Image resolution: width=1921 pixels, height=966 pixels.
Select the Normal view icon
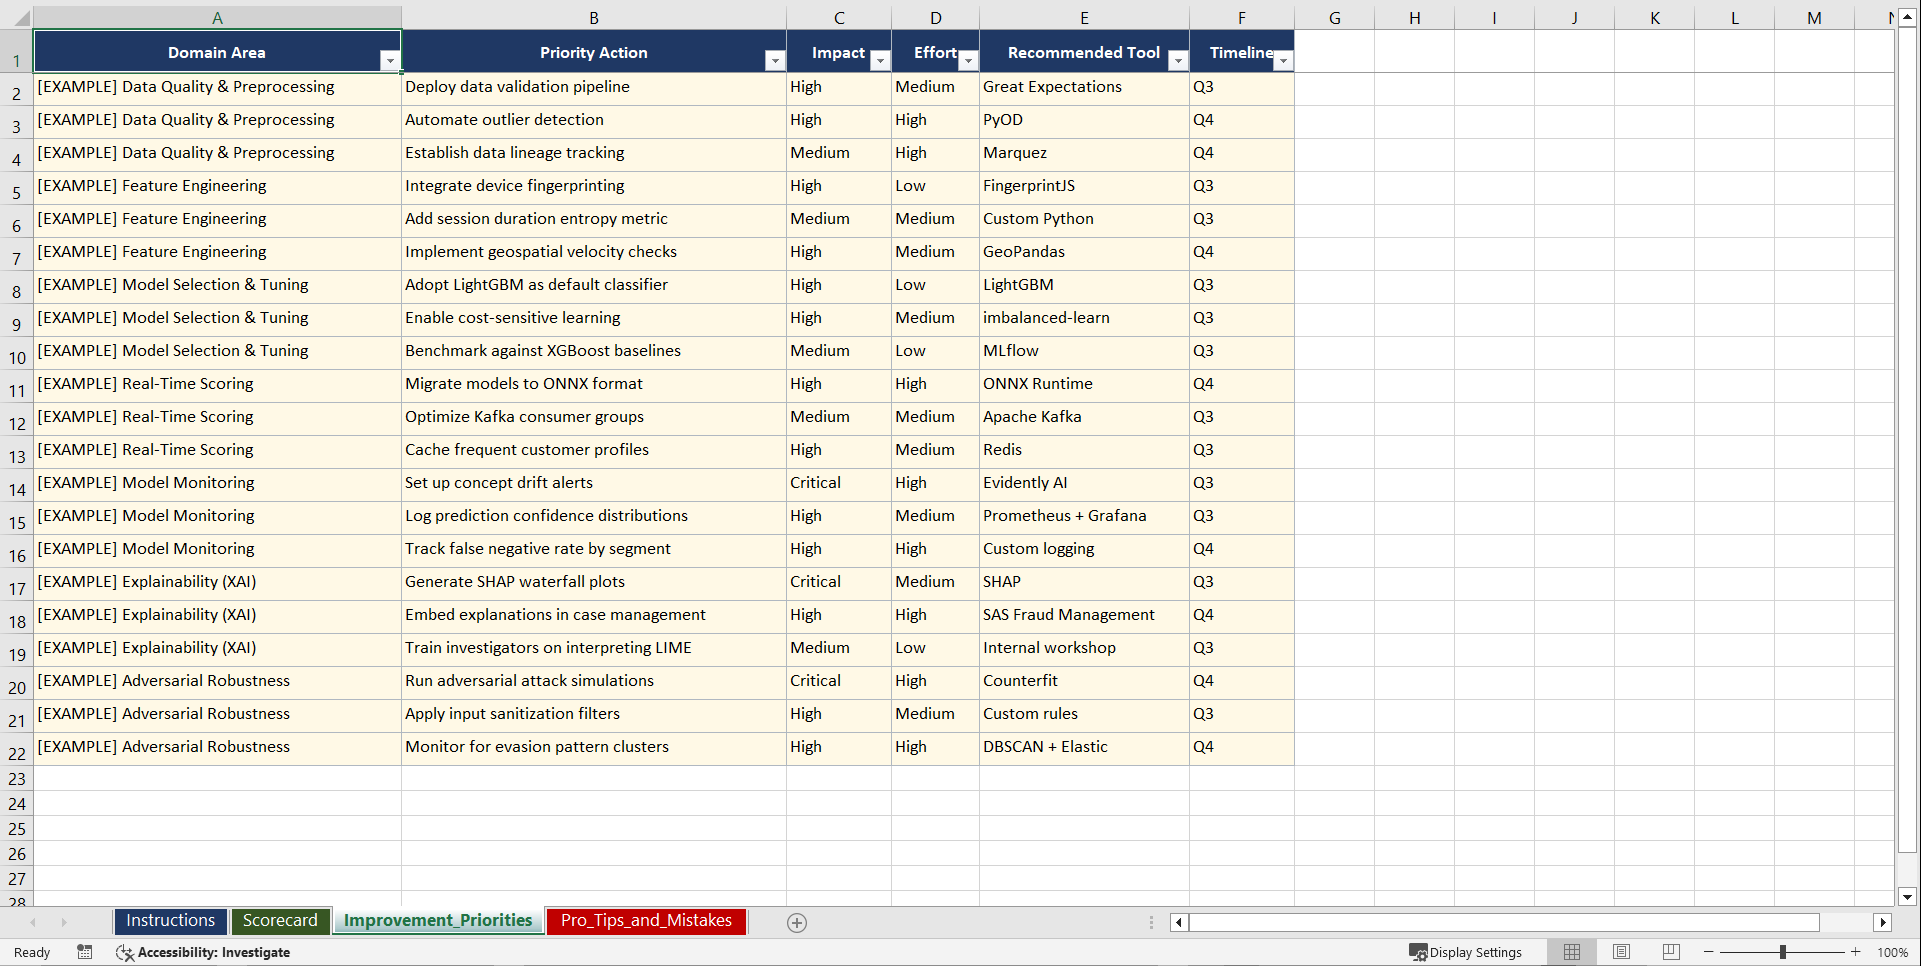pos(1571,952)
